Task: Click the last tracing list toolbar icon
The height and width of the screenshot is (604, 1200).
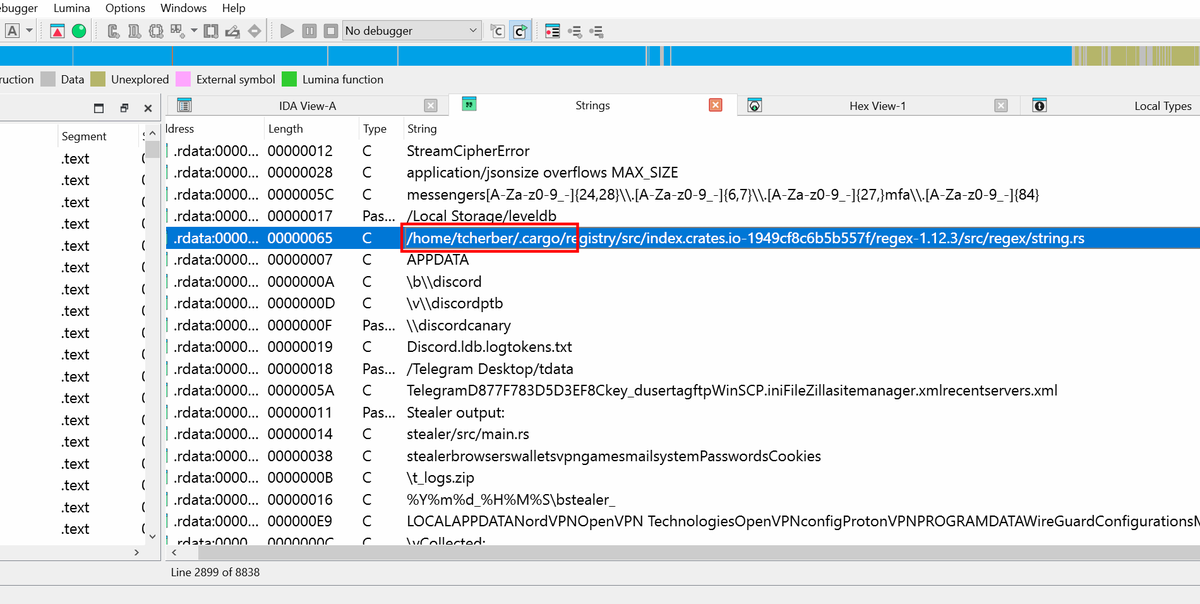Action: (x=597, y=31)
